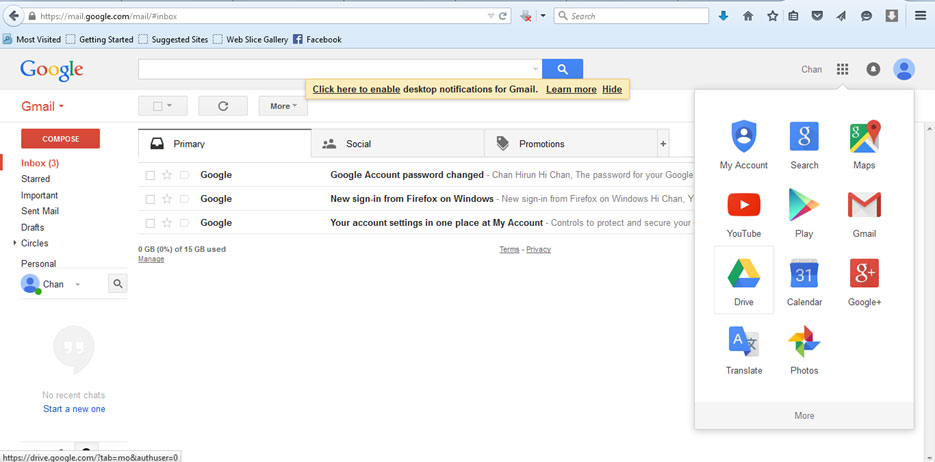This screenshot has width=935, height=462.
Task: Click the Compose button
Action: coord(60,139)
